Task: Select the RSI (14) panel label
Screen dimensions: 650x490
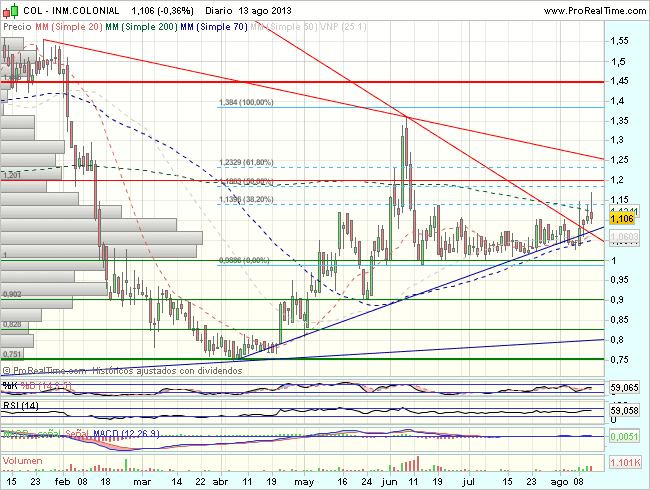Action: pos(20,406)
